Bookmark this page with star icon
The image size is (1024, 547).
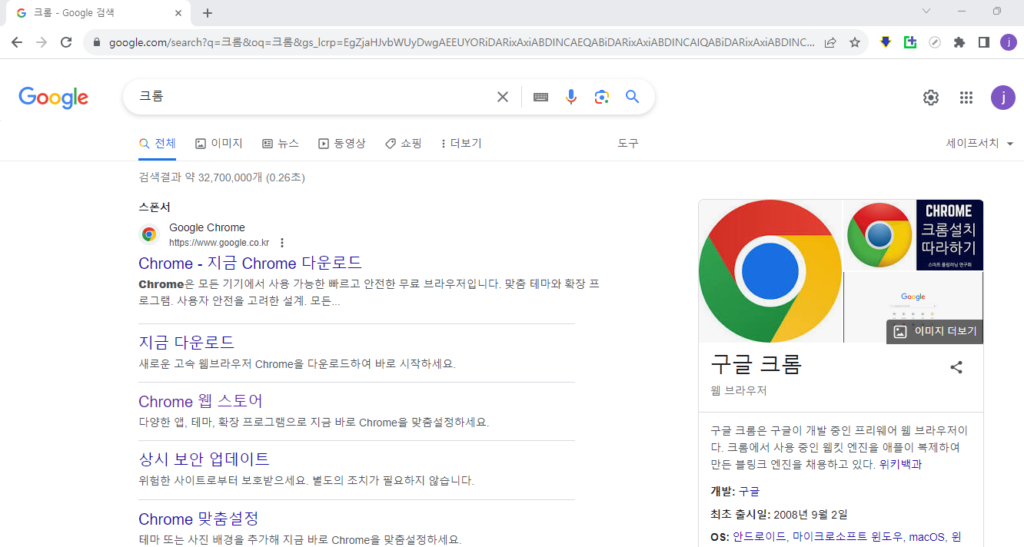coord(854,42)
